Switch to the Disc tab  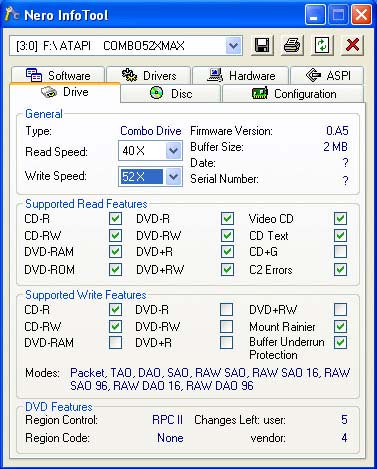[x=171, y=93]
